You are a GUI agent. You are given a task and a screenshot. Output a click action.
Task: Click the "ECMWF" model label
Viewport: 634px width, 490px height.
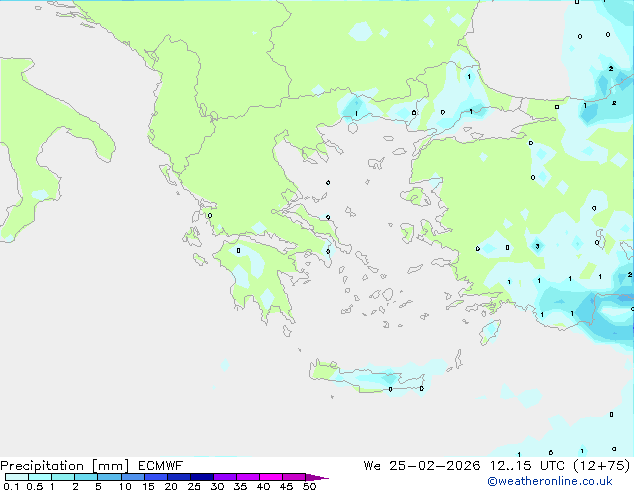[x=161, y=466]
